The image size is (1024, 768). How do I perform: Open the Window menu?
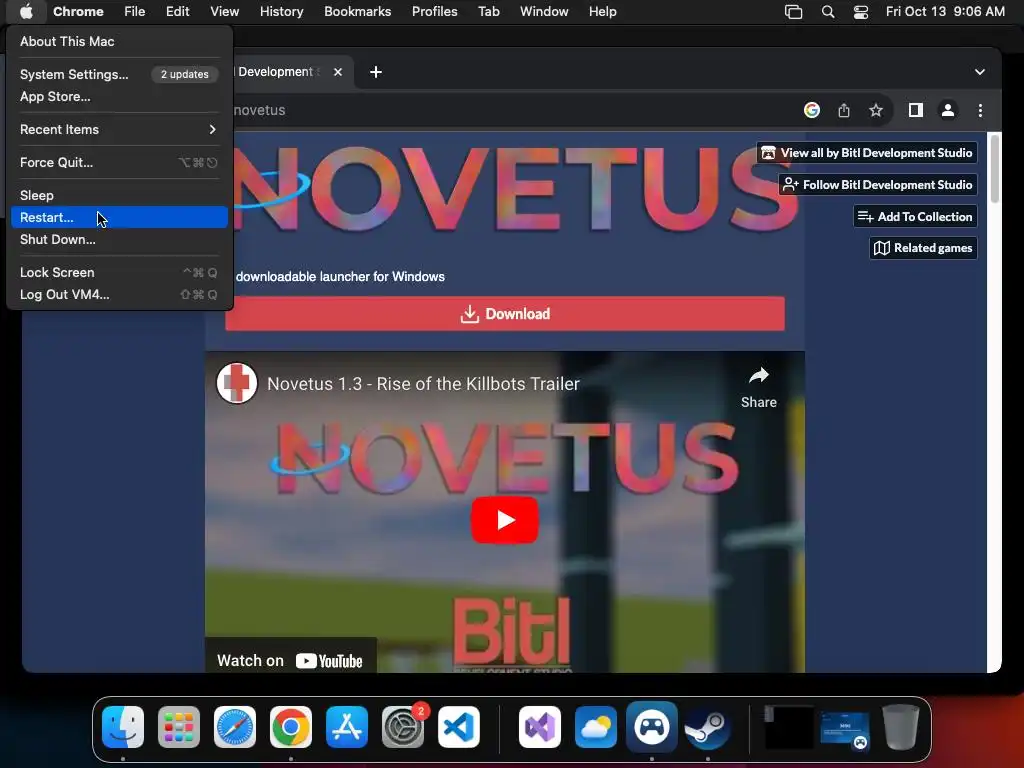(x=544, y=11)
